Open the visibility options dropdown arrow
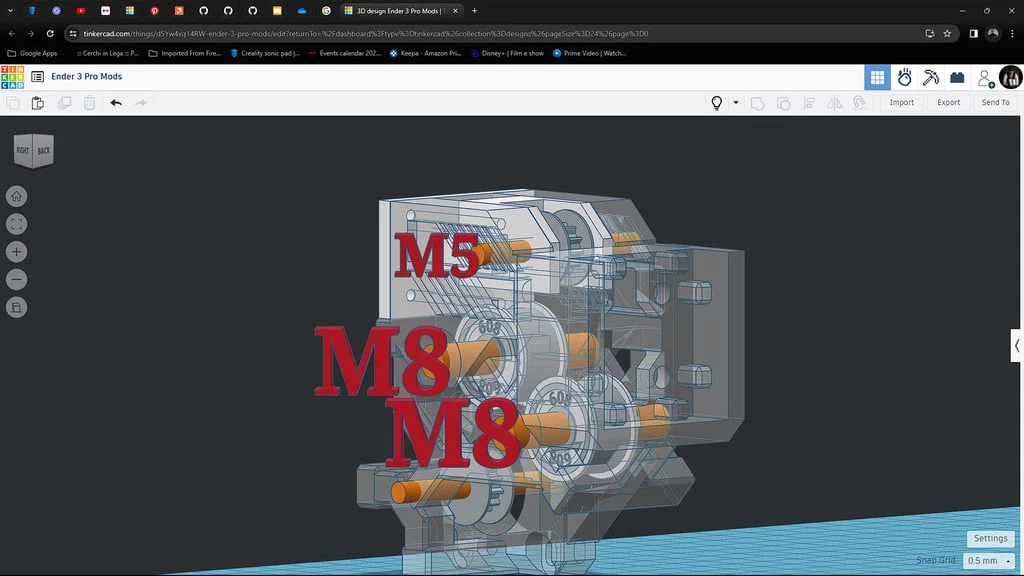 [735, 103]
